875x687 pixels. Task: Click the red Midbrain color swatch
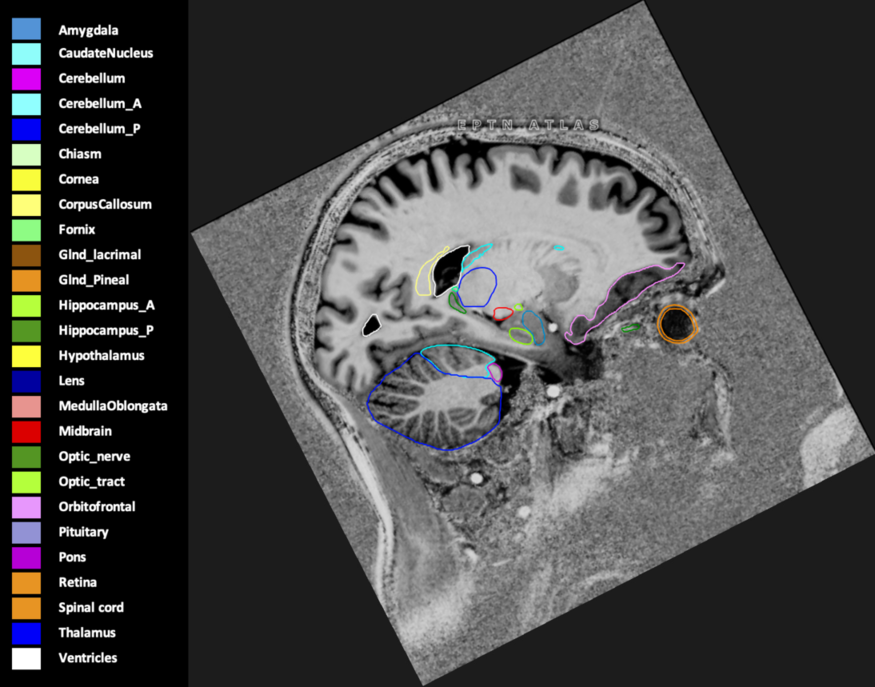[26, 431]
